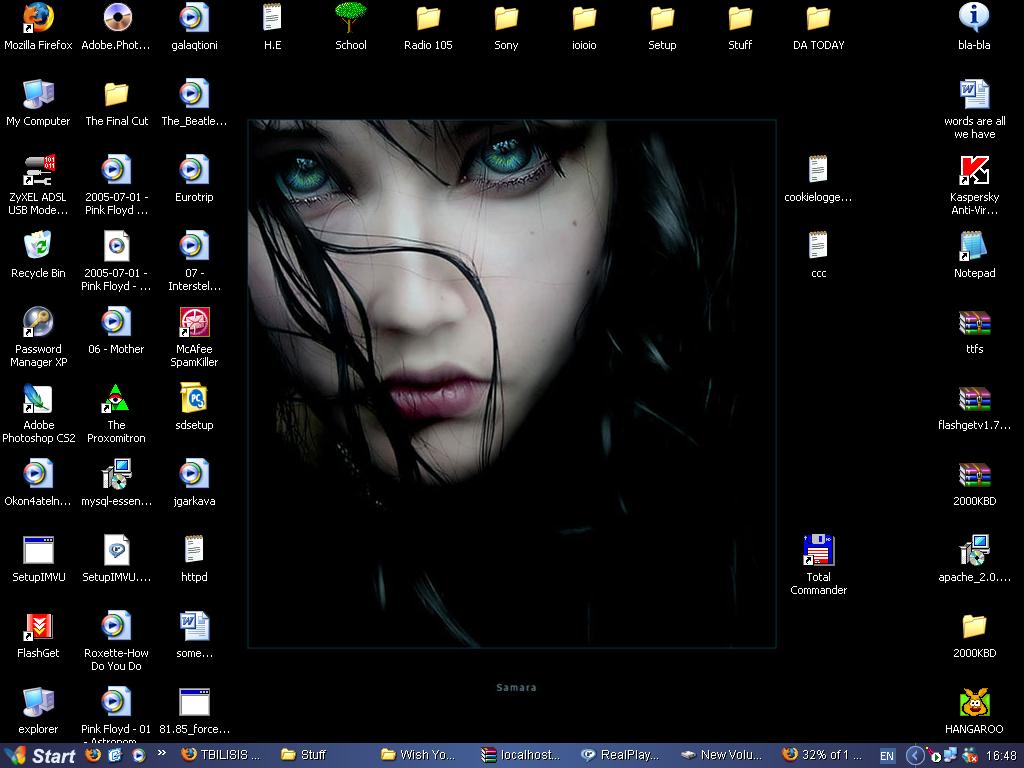Click the taskbar clock 16:48
The image size is (1024, 768).
(1000, 756)
